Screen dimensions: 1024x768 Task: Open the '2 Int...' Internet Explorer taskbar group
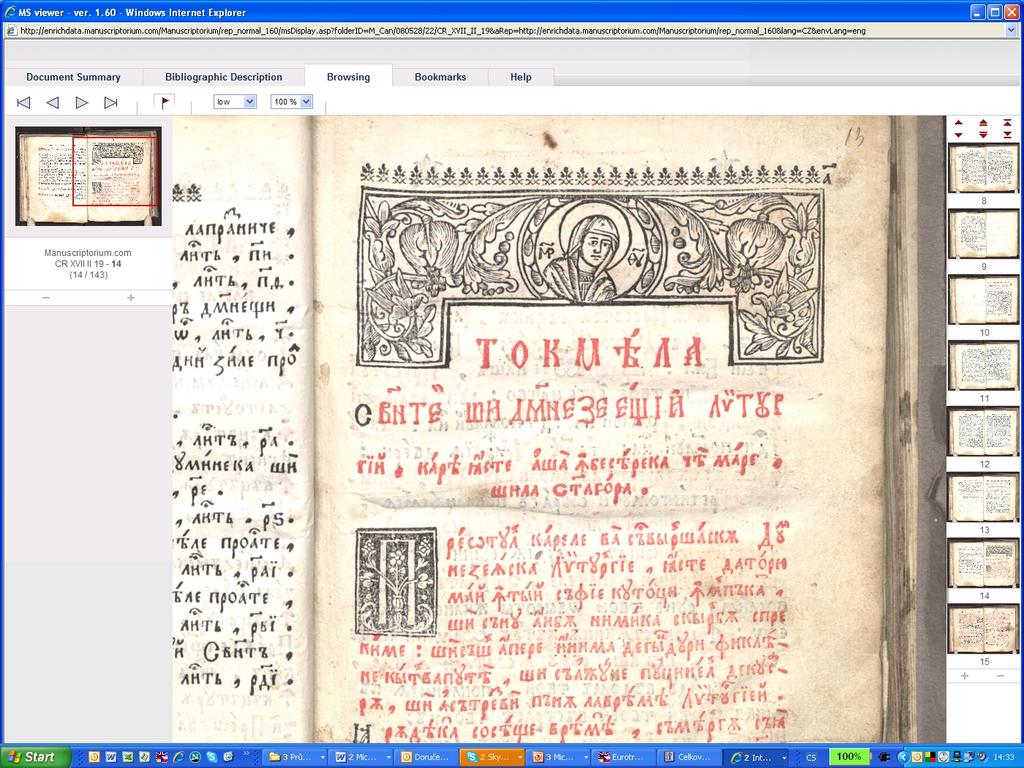tap(754, 757)
